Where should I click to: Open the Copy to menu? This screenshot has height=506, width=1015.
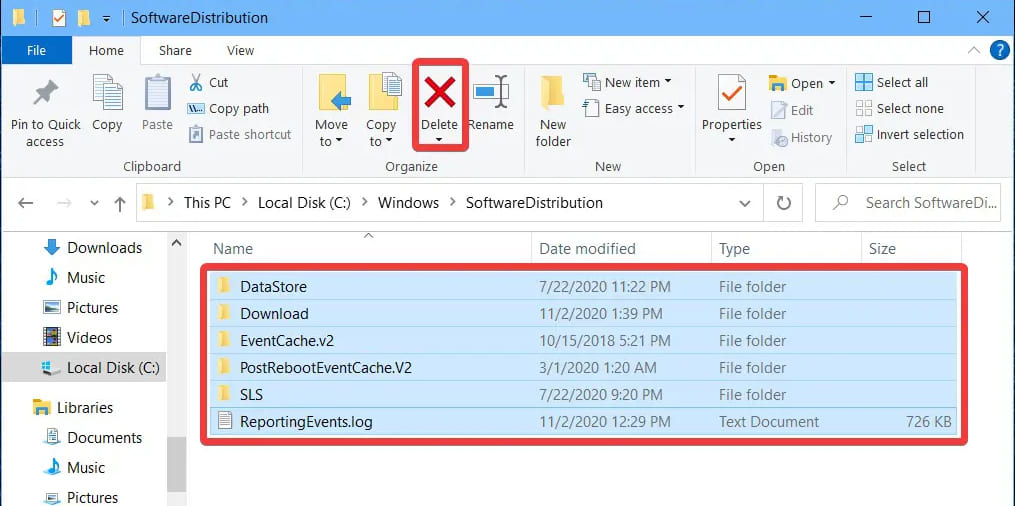pyautogui.click(x=383, y=111)
